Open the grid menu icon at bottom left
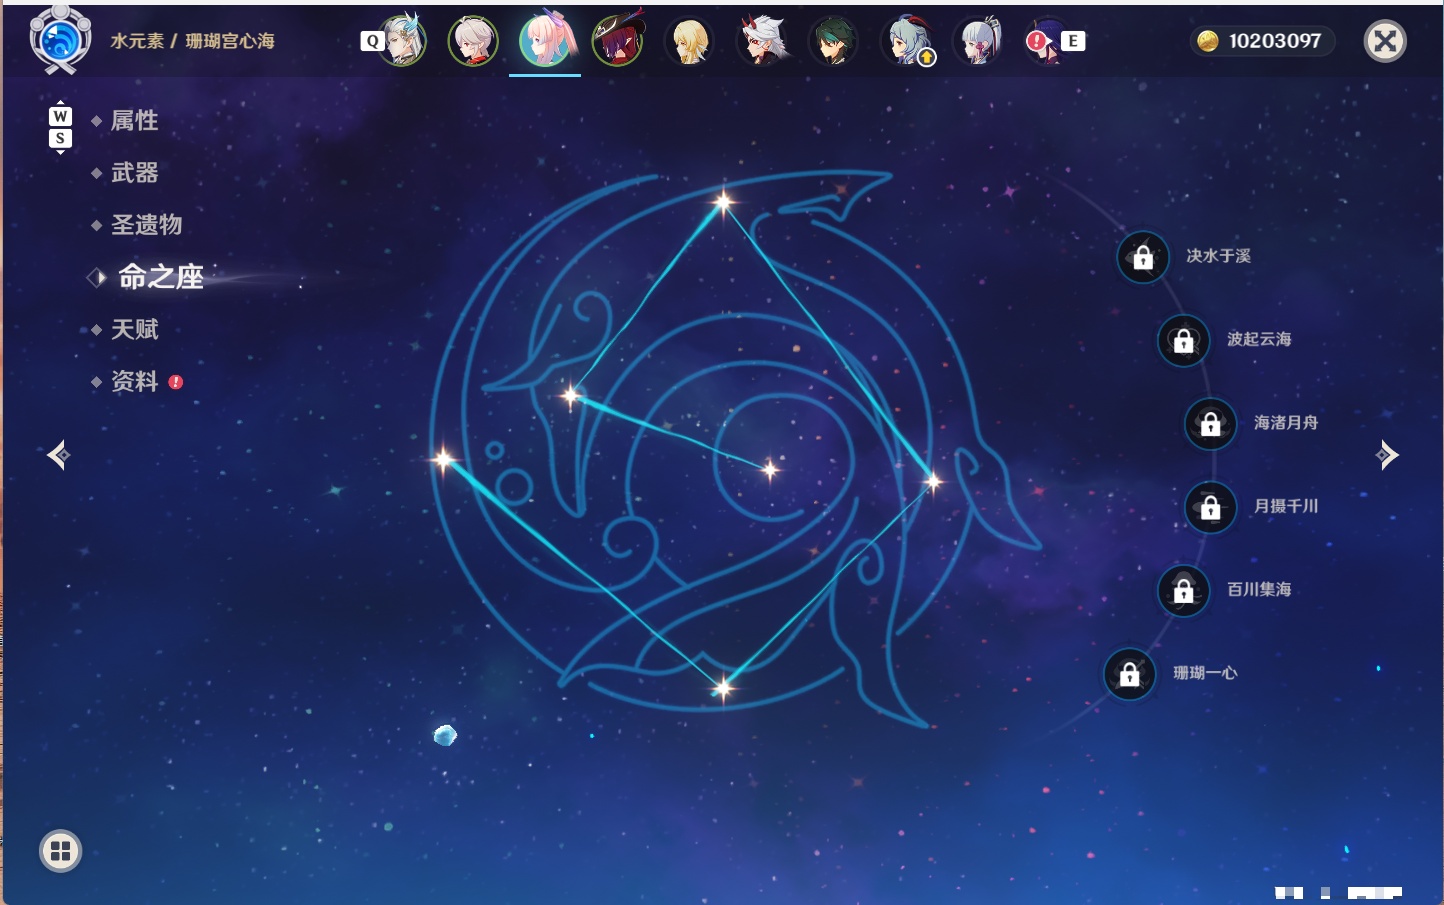The height and width of the screenshot is (905, 1444). point(60,851)
